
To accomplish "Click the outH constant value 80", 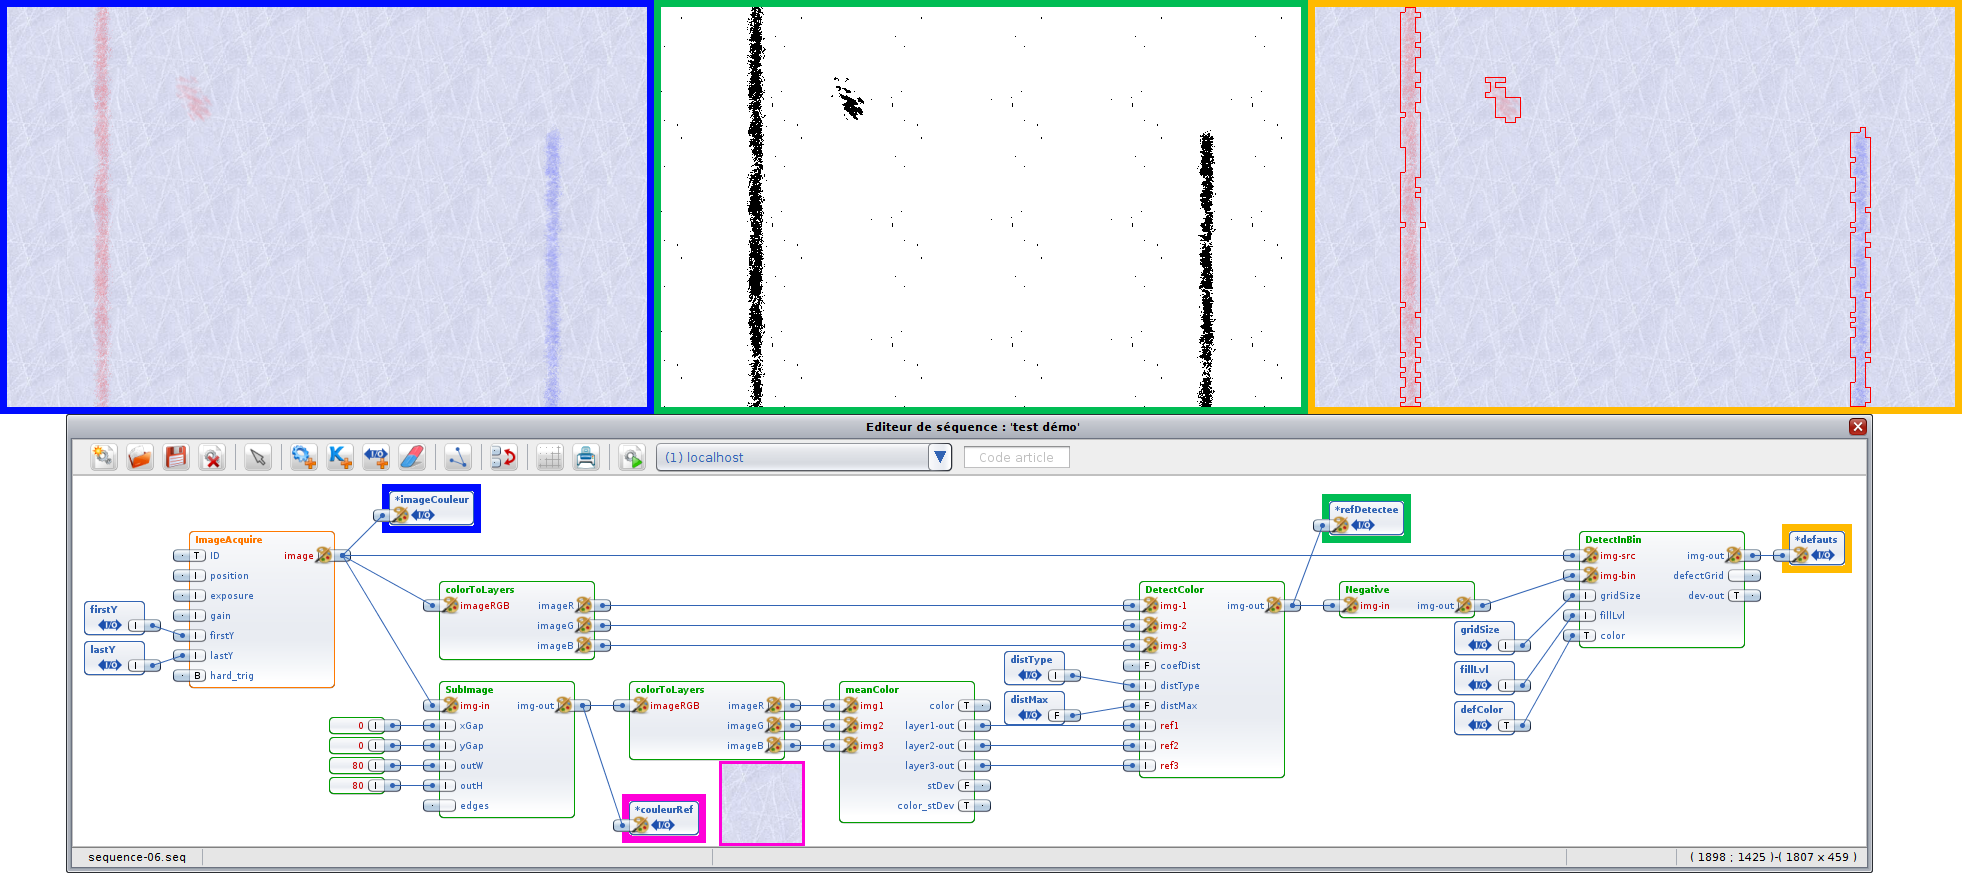I will pos(357,786).
